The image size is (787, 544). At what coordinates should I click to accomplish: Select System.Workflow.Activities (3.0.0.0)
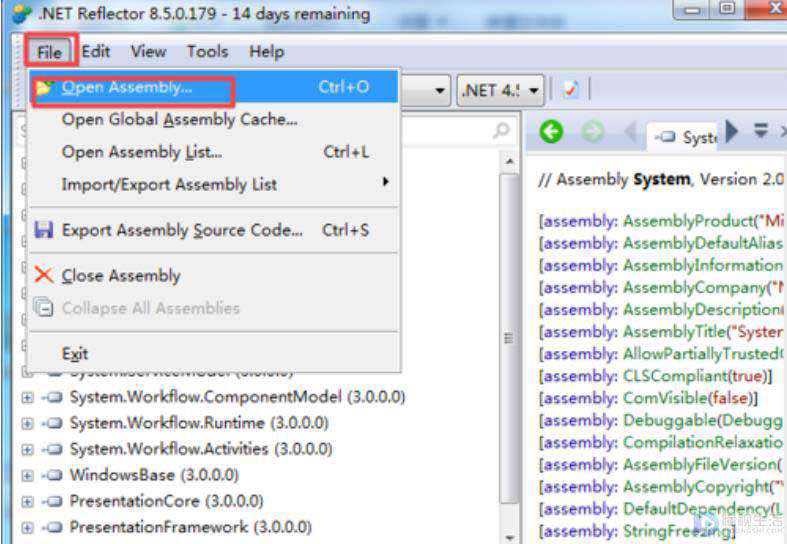pos(201,449)
